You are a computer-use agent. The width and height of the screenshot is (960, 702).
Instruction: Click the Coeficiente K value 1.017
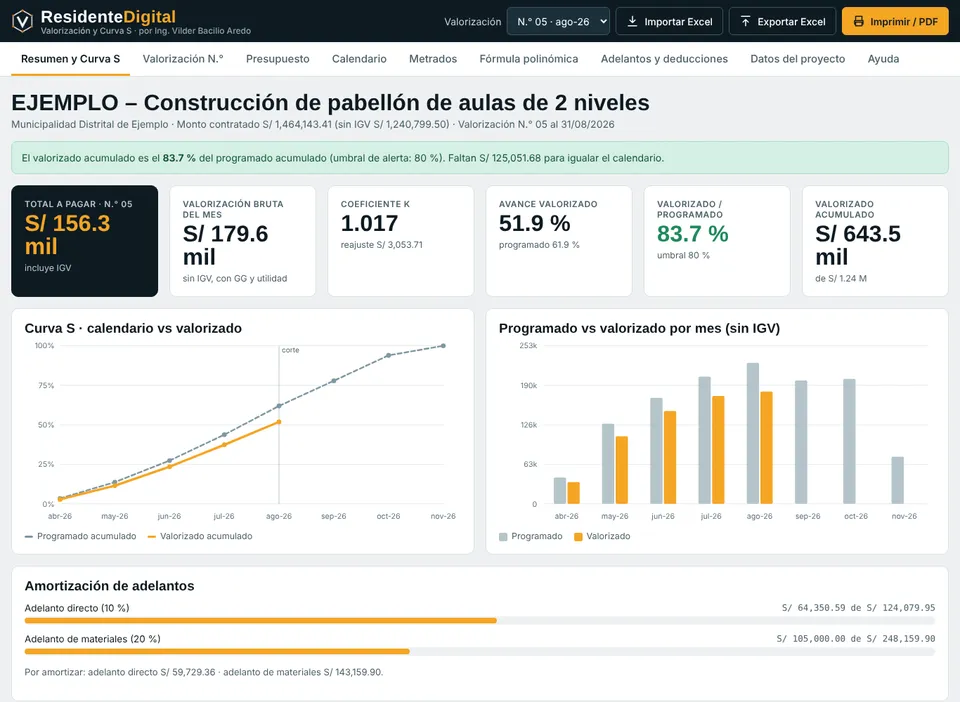coord(369,223)
